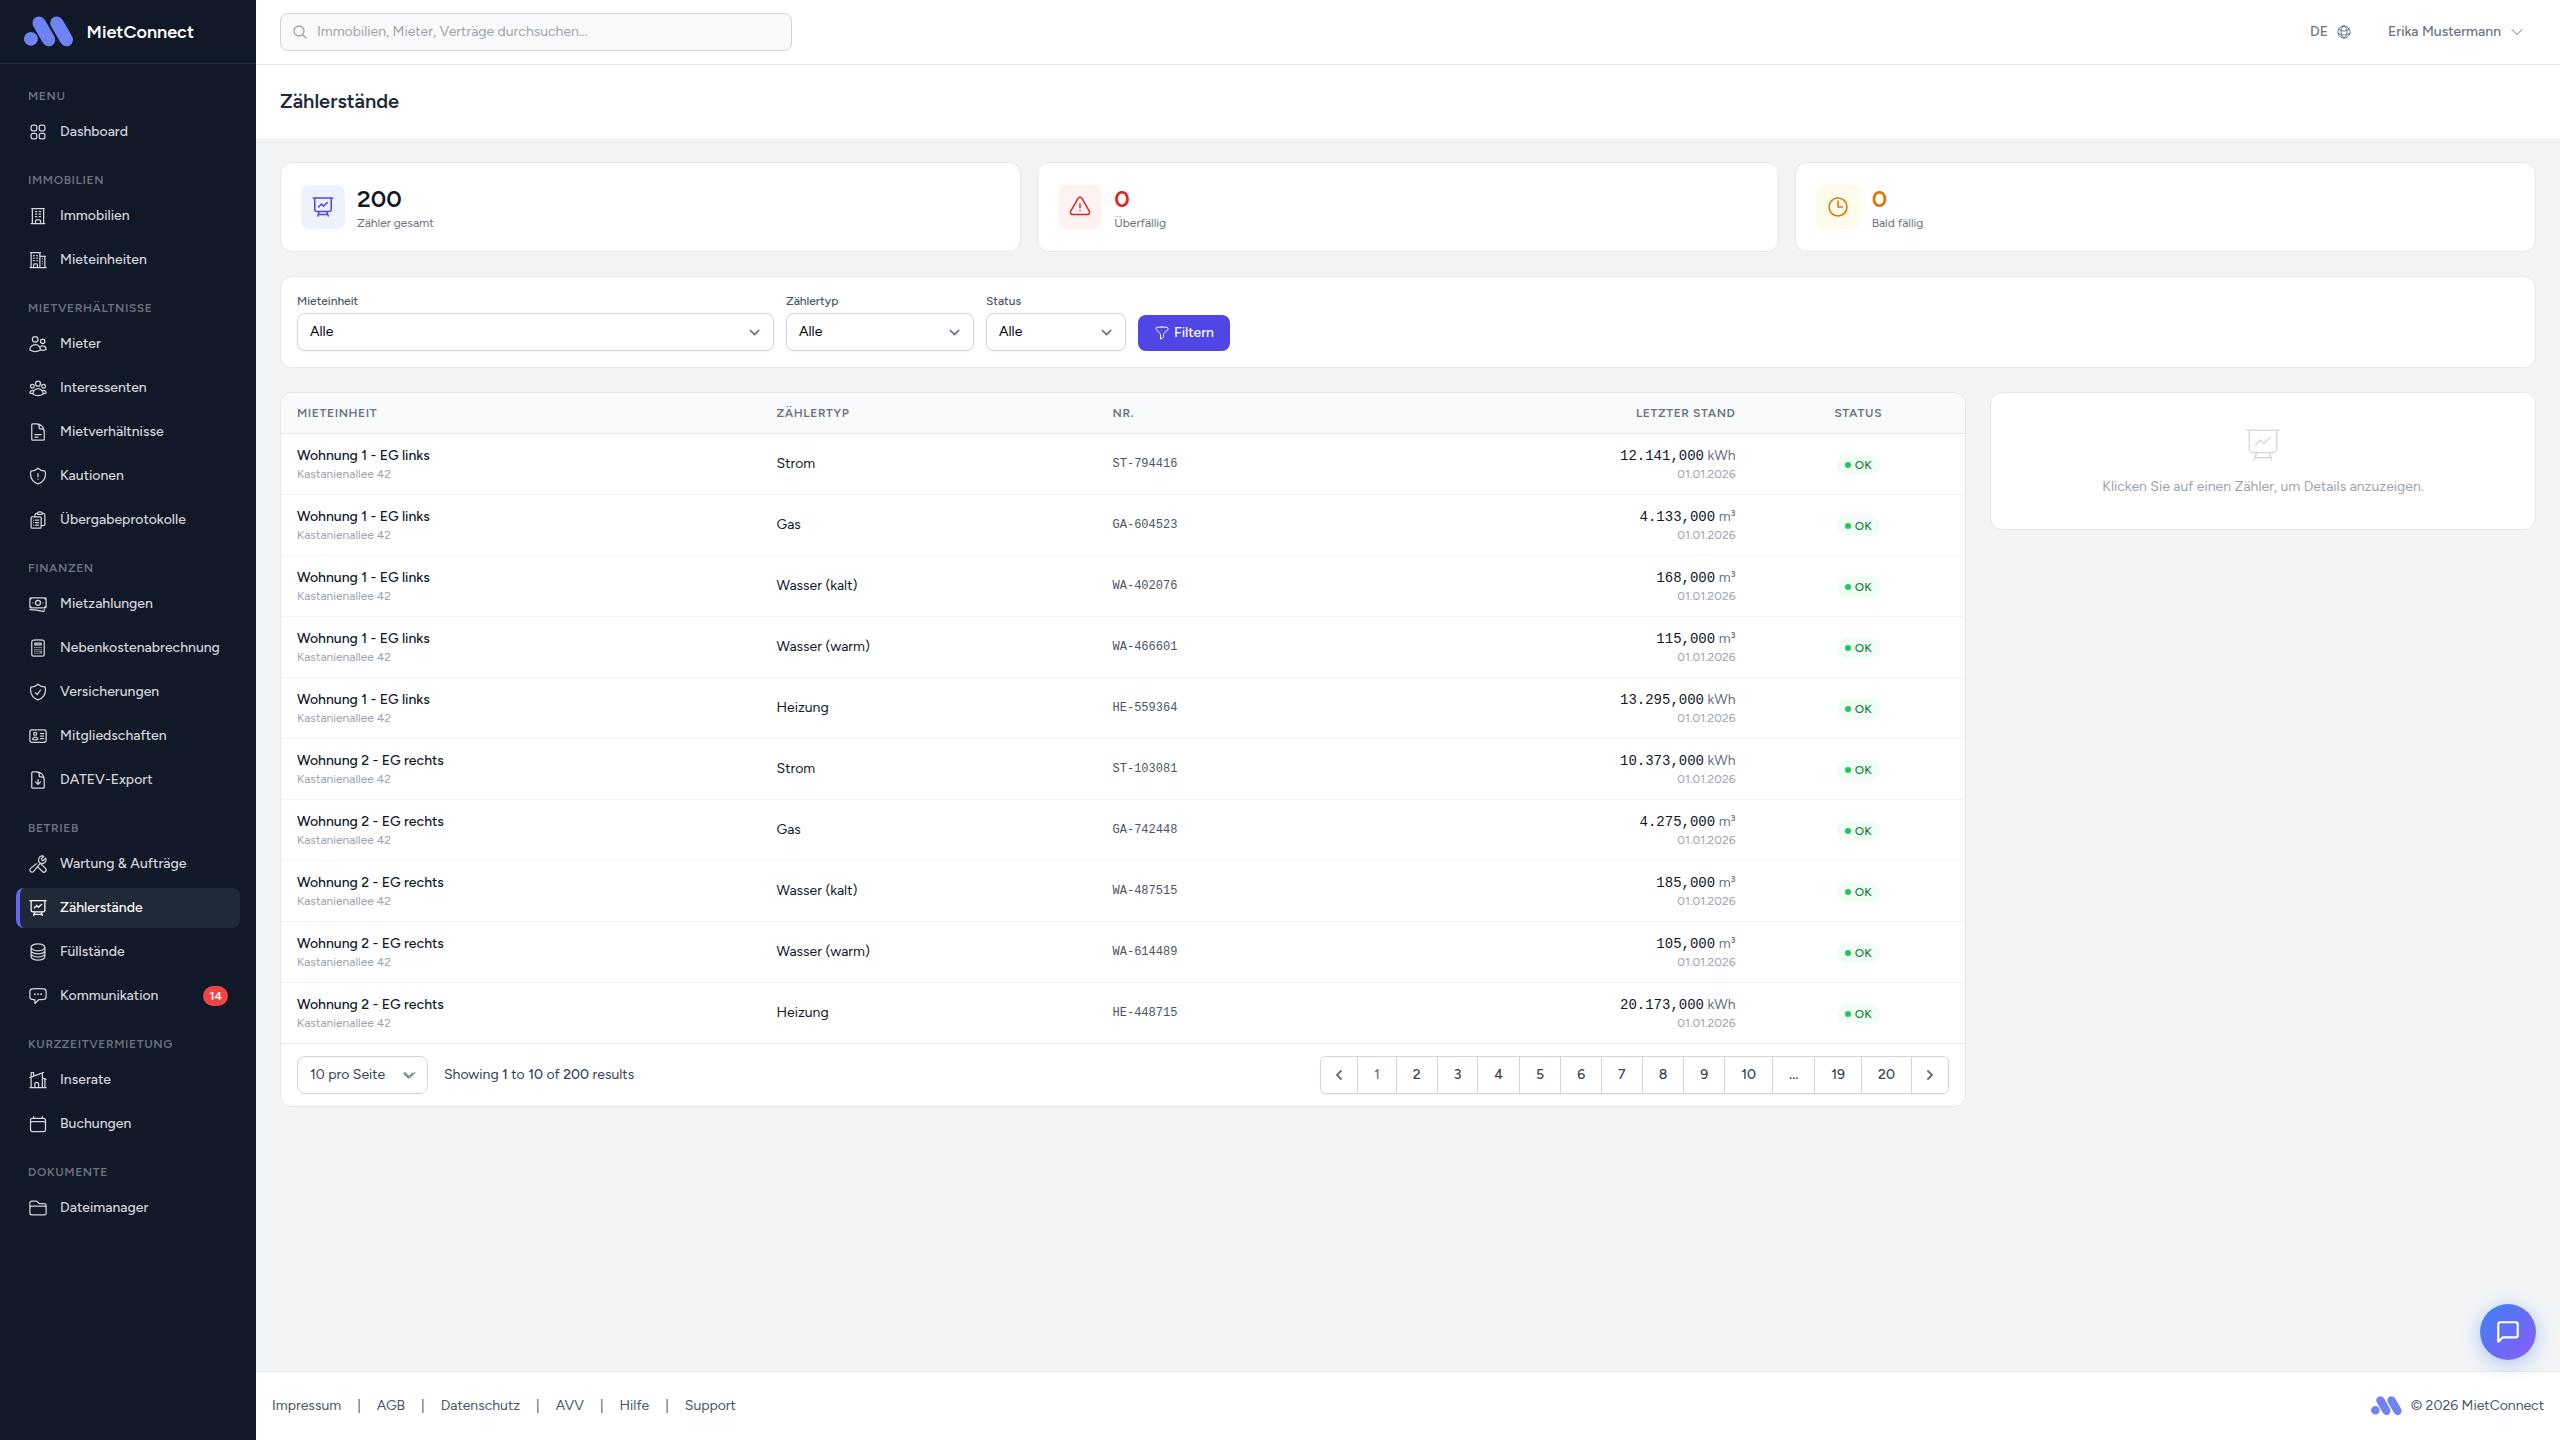The height and width of the screenshot is (1440, 2560).
Task: Click the red Kommunikation badge 14
Action: pos(215,995)
